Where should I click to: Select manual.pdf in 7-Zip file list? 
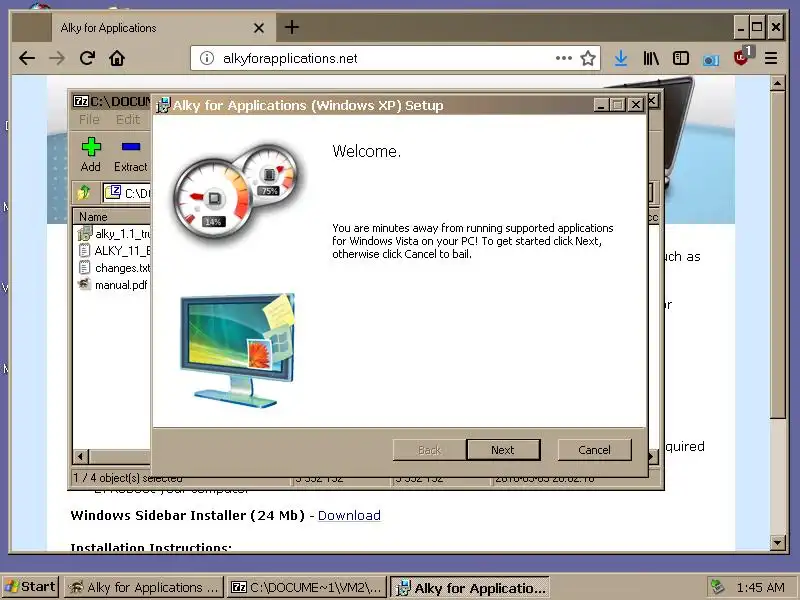(113, 285)
